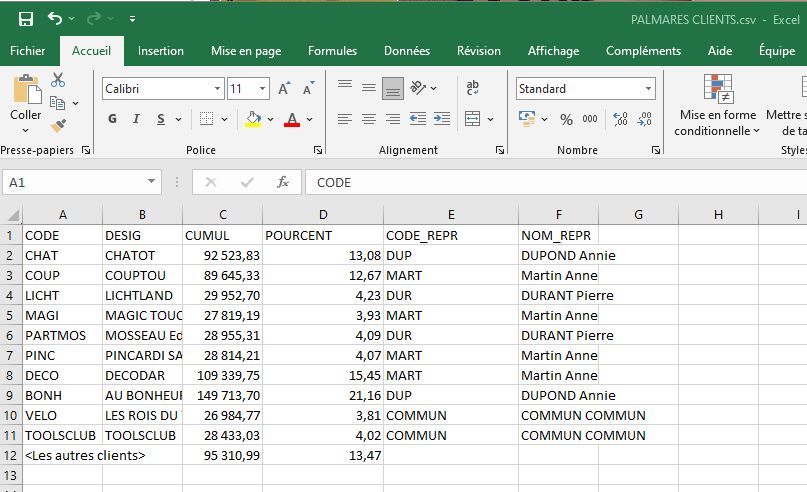Insert function with fx icon

(x=283, y=182)
